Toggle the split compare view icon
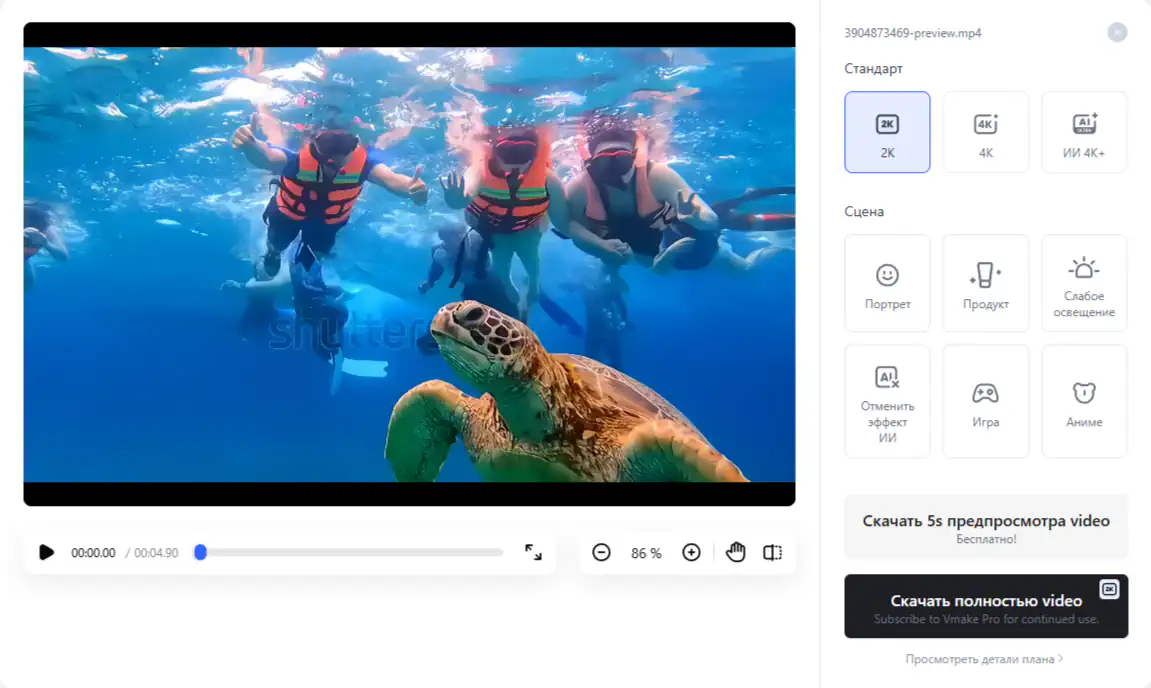 pos(772,552)
